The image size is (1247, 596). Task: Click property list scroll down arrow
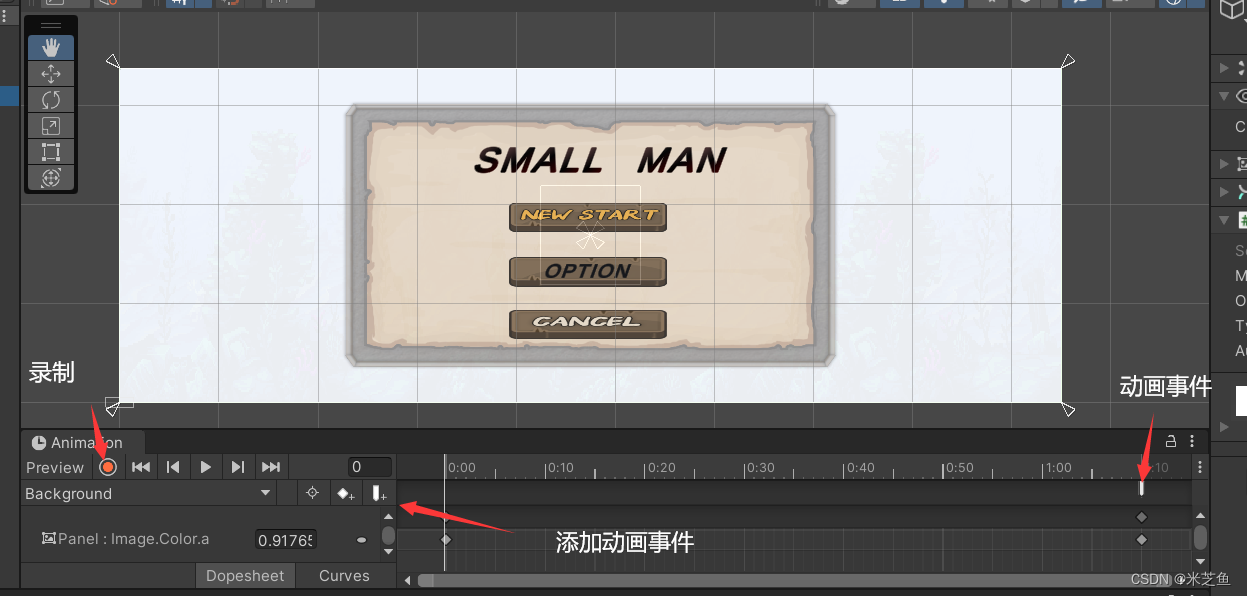coord(388,551)
